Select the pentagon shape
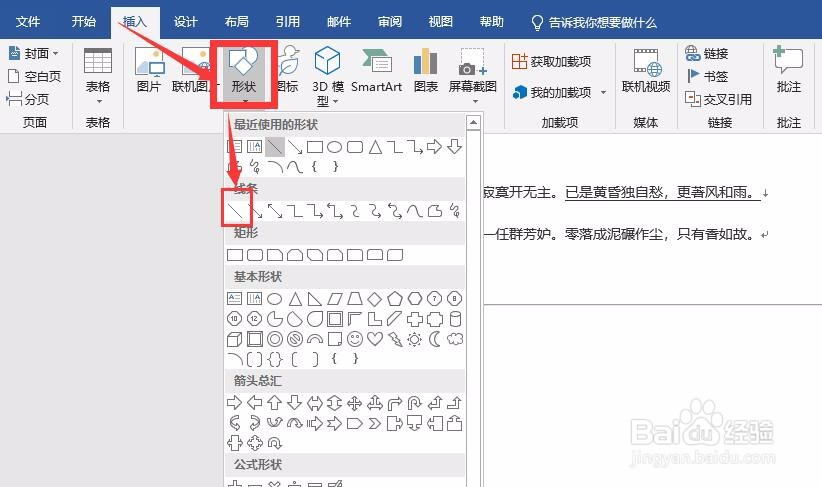822x487 pixels. (x=395, y=299)
